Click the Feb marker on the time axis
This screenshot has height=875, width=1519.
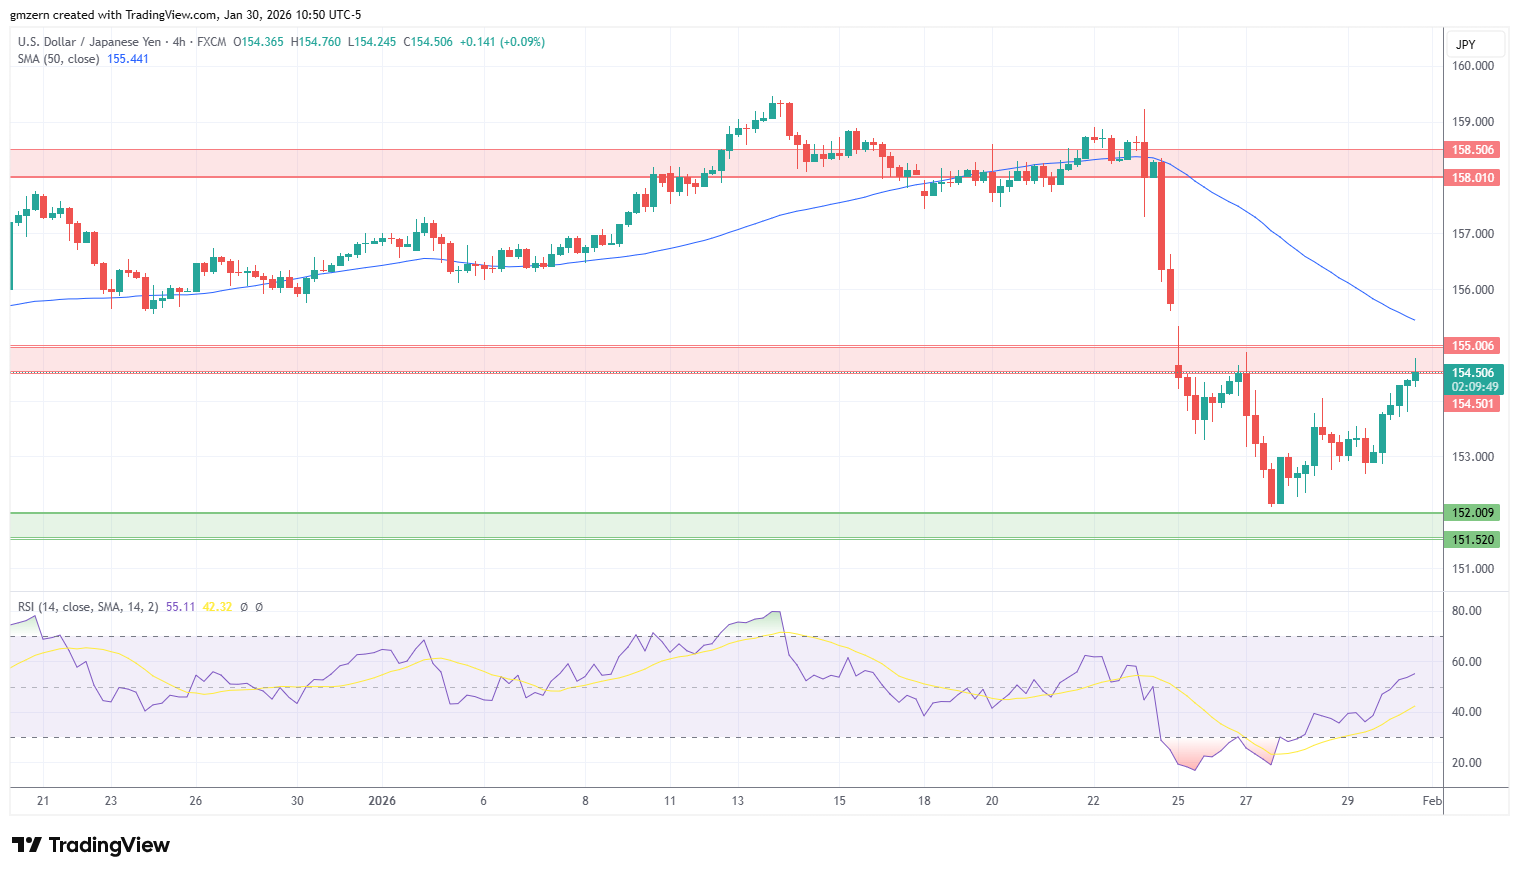1432,801
